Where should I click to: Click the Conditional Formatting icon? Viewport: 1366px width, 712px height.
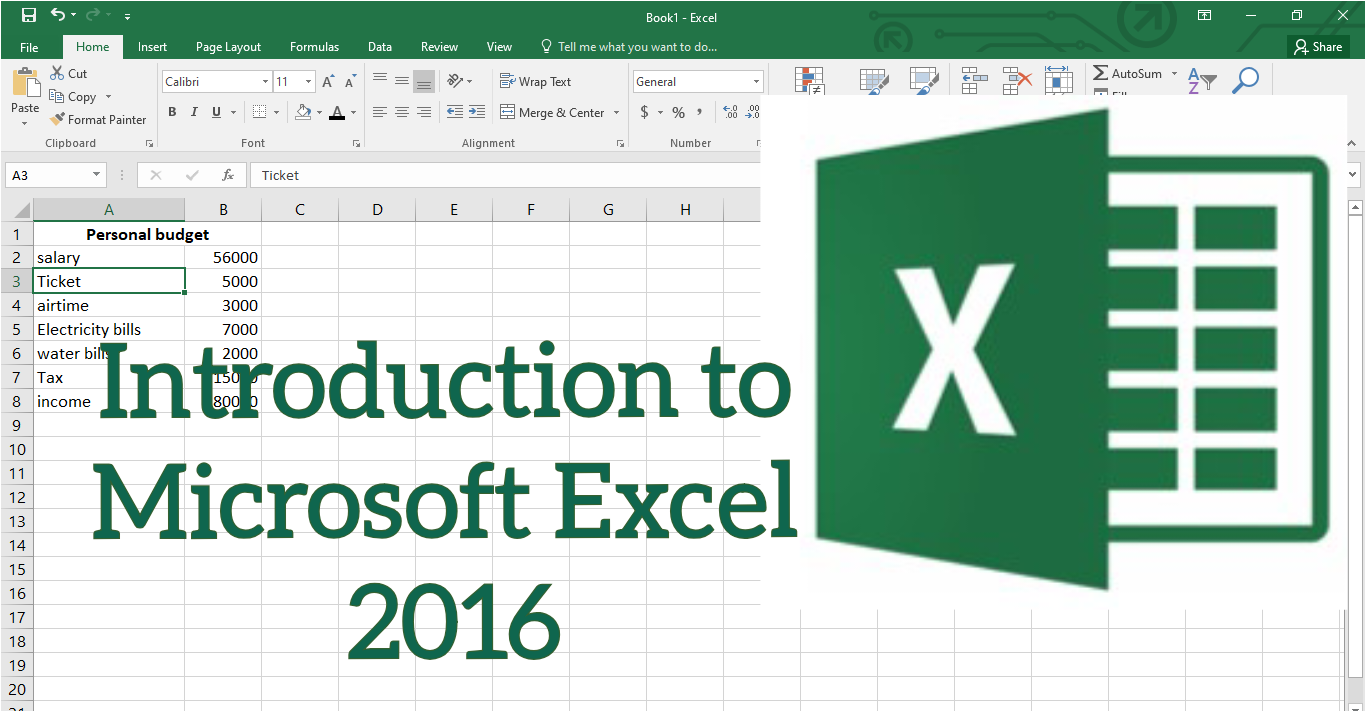point(809,82)
